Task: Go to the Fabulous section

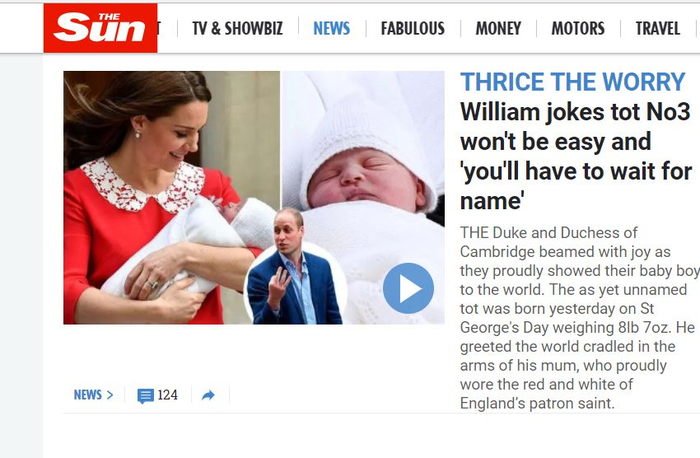Action: tap(413, 29)
